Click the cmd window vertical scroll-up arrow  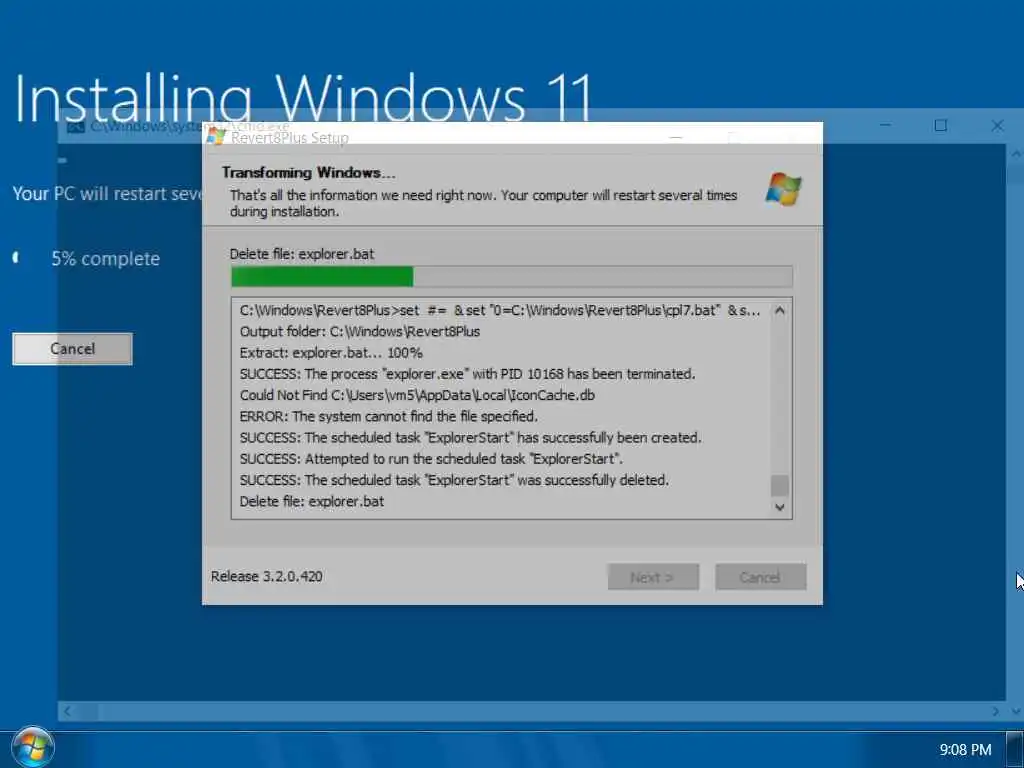click(x=1016, y=154)
